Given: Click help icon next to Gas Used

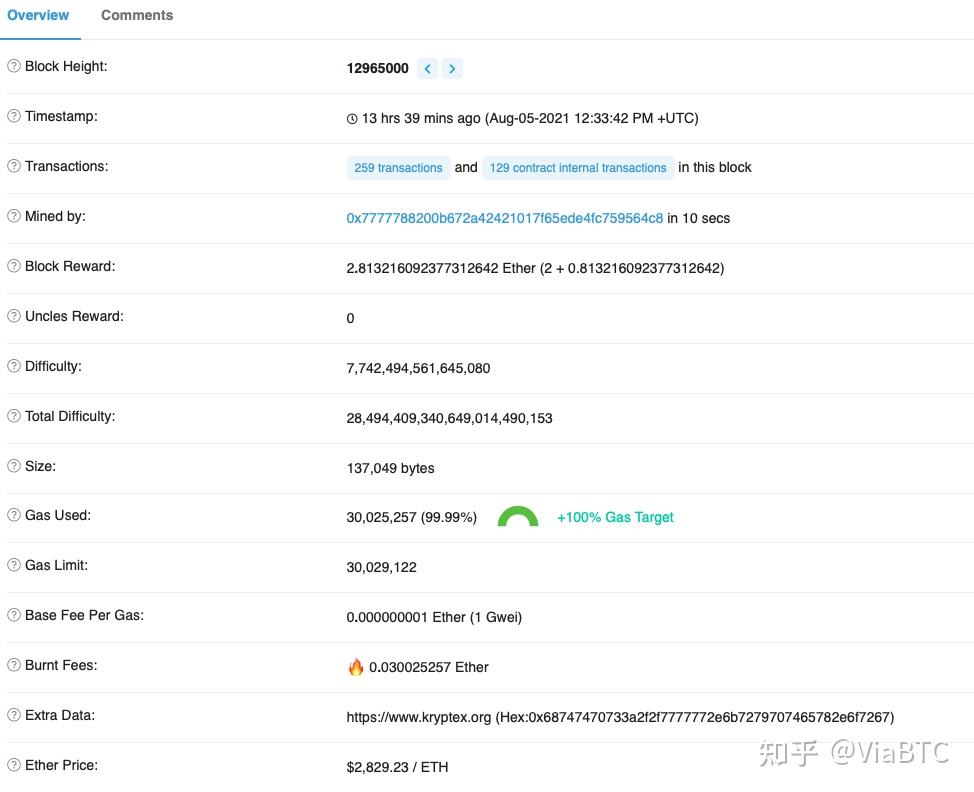Looking at the screenshot, I should tap(14, 515).
